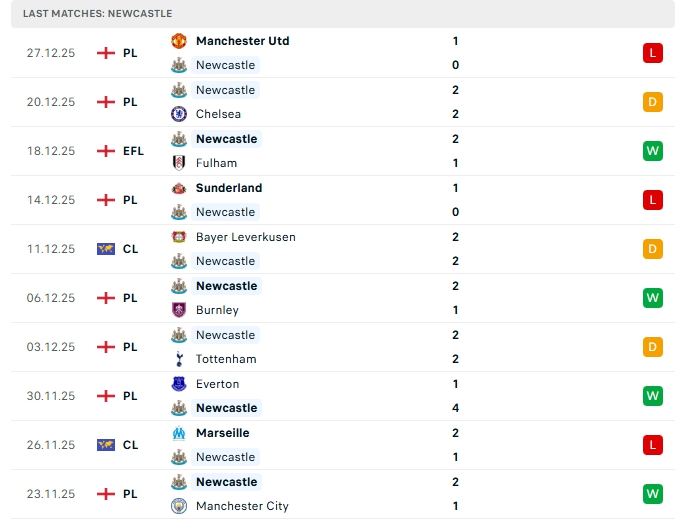Click the Marseille club crest

(x=179, y=433)
